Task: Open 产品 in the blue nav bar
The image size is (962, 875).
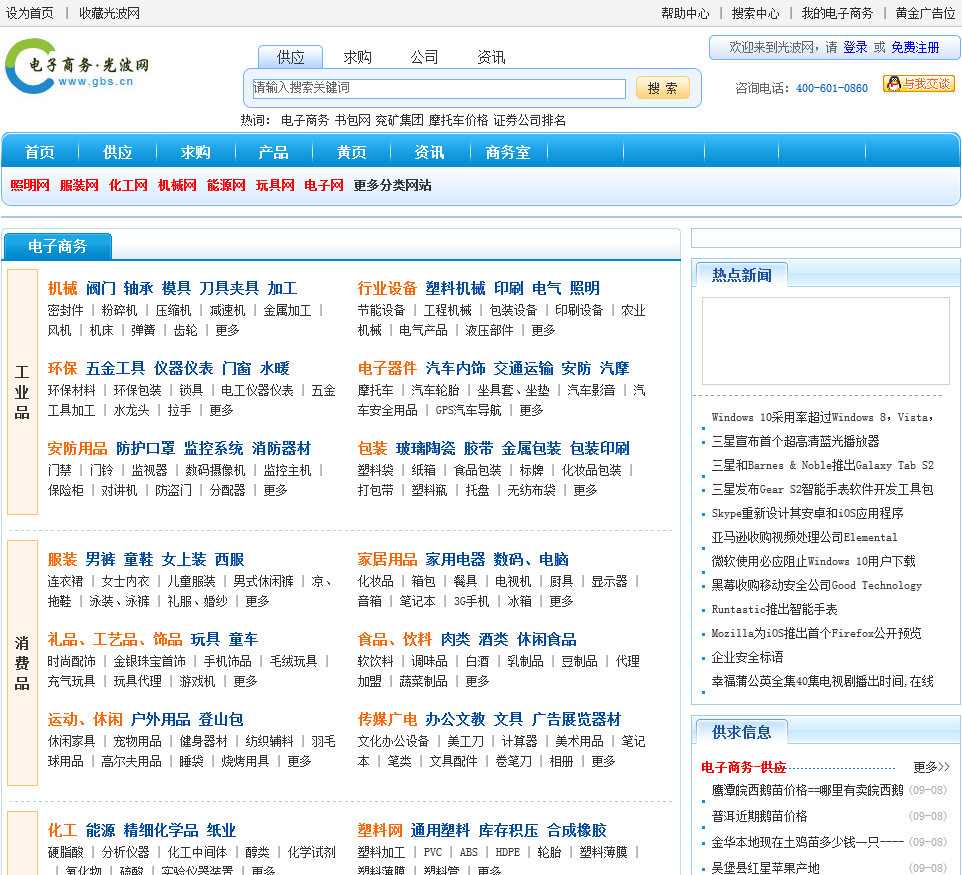Action: [274, 152]
